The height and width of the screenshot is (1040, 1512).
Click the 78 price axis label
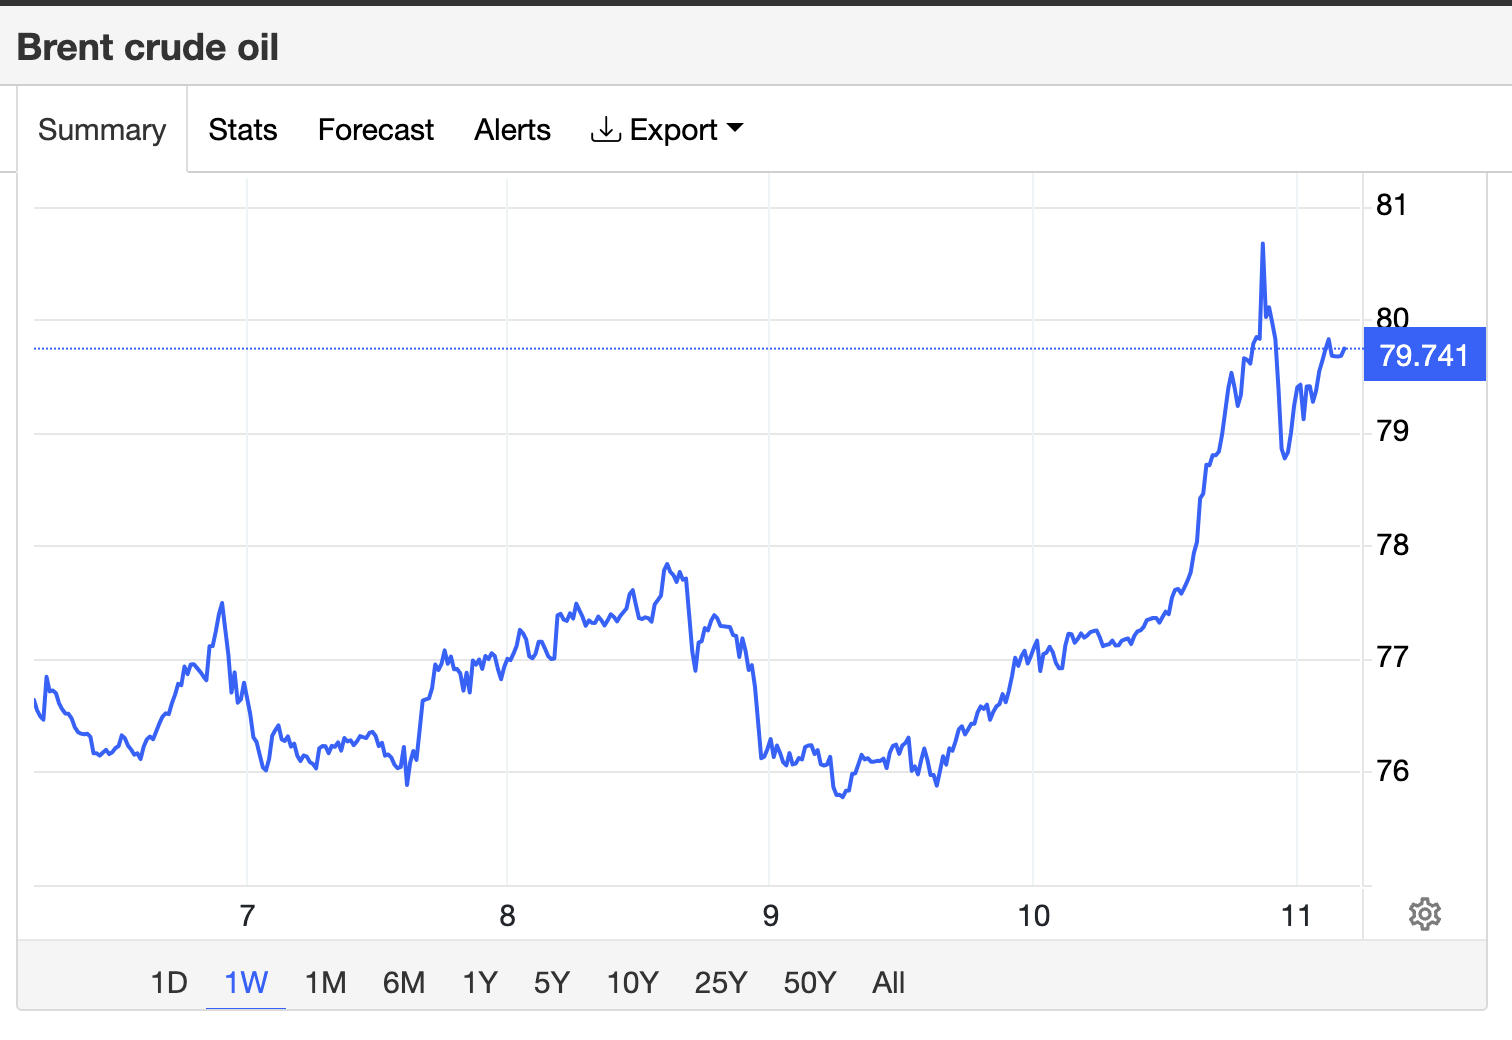1392,545
